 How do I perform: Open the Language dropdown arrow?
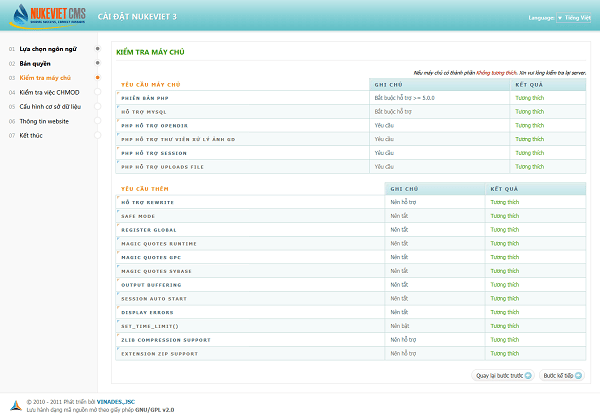[x=559, y=18]
